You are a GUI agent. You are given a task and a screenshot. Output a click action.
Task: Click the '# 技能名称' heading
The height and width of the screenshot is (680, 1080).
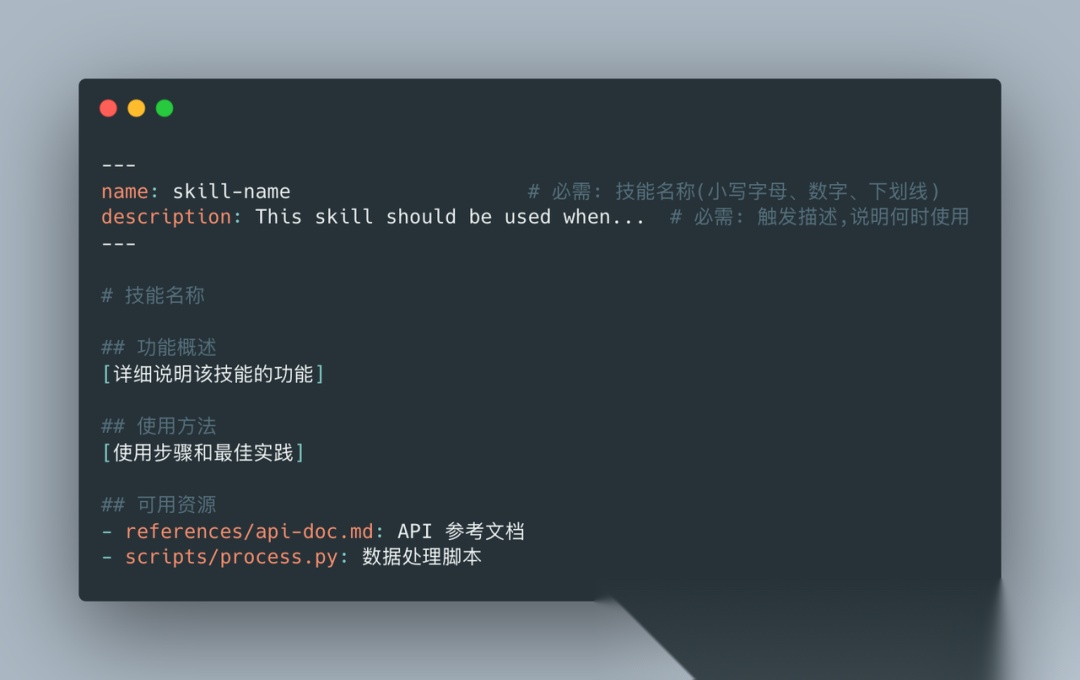coord(153,296)
